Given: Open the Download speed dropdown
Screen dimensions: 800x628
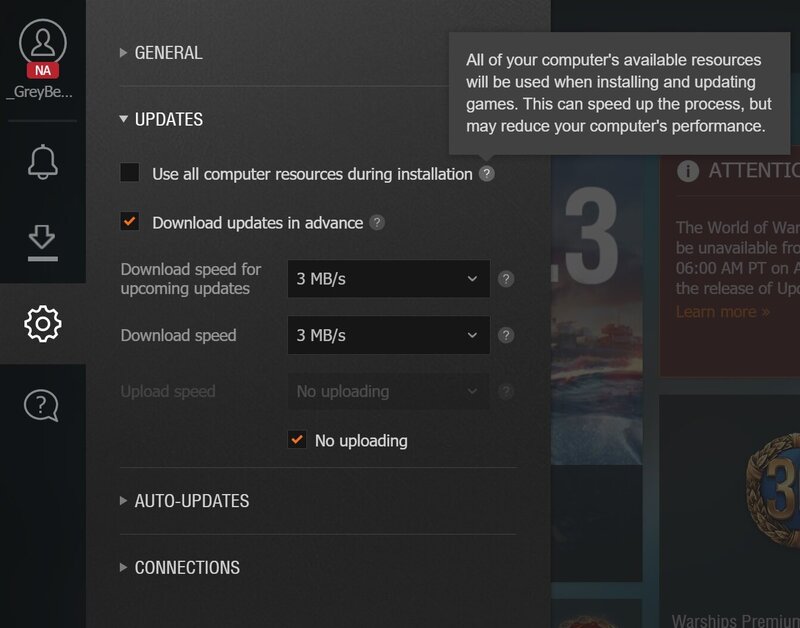Looking at the screenshot, I should 388,336.
